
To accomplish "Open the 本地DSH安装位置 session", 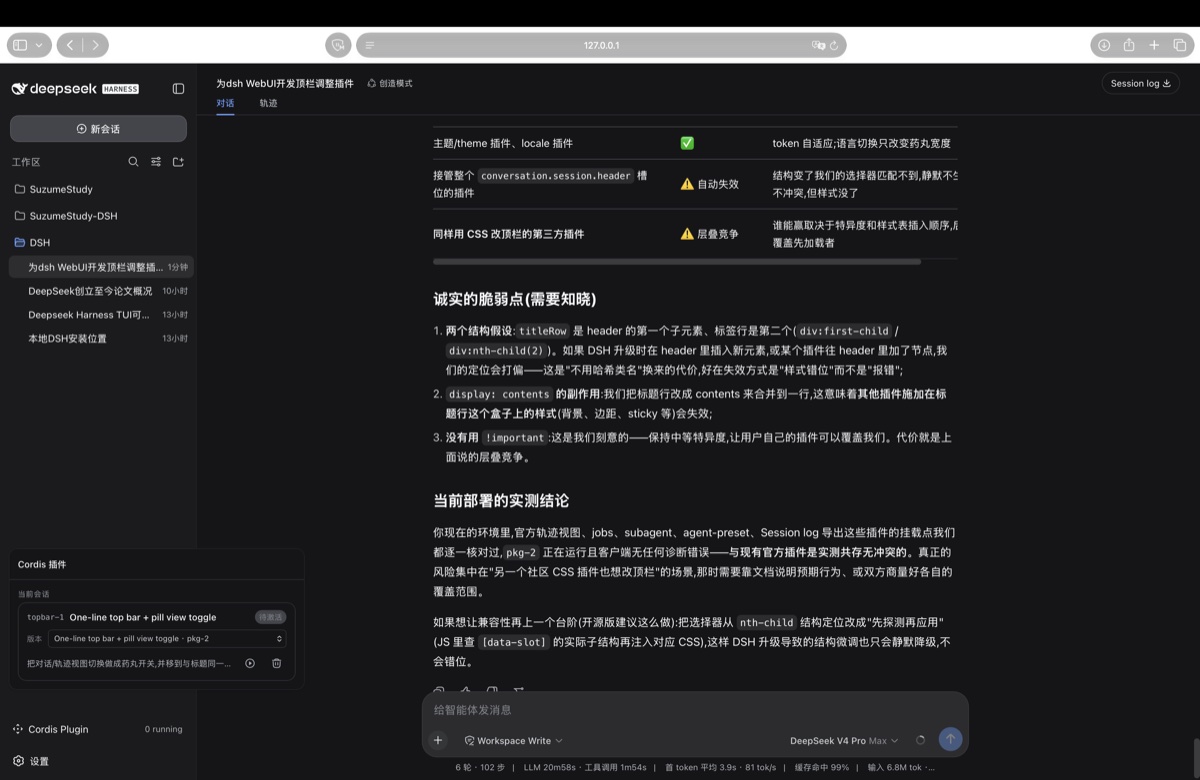I will click(x=101, y=339).
